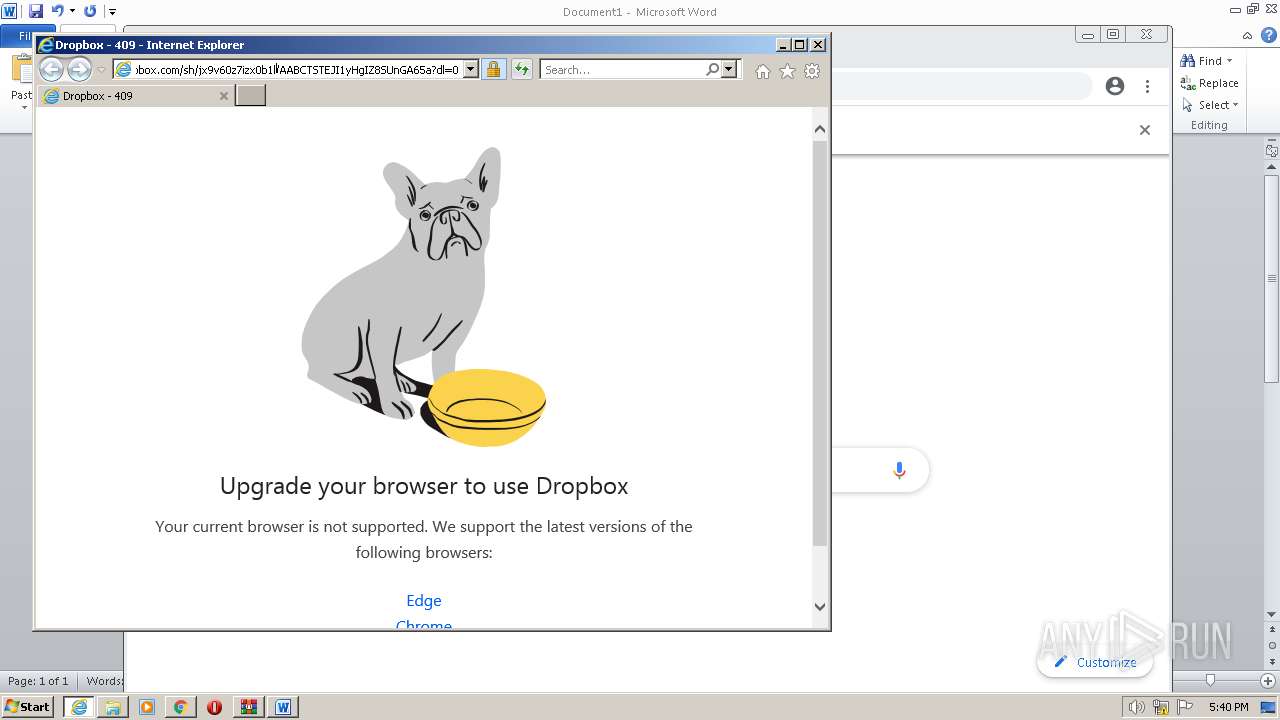Click Word status 'Page: 1 of 1'
The height and width of the screenshot is (720, 1280).
pos(38,681)
